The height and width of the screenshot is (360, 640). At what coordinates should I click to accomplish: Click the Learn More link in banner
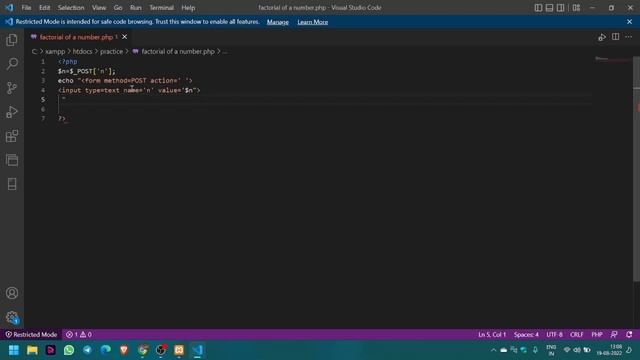point(313,22)
